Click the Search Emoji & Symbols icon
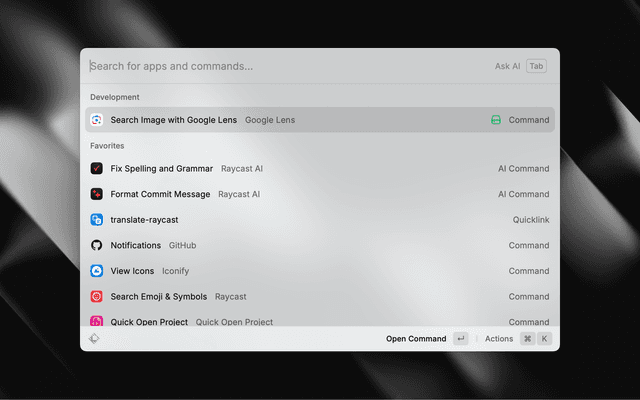The image size is (640, 400). coord(97,296)
